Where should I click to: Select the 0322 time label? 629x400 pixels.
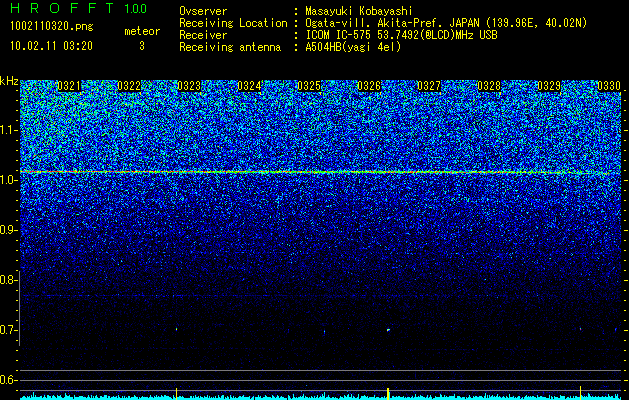(129, 86)
